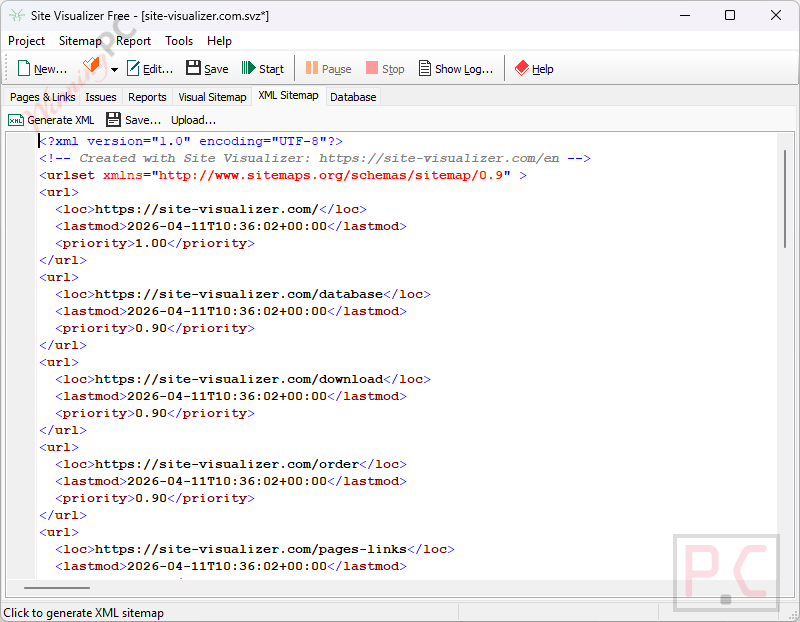This screenshot has width=800, height=622.
Task: Click the Edit project pencil icon
Action: click(133, 68)
